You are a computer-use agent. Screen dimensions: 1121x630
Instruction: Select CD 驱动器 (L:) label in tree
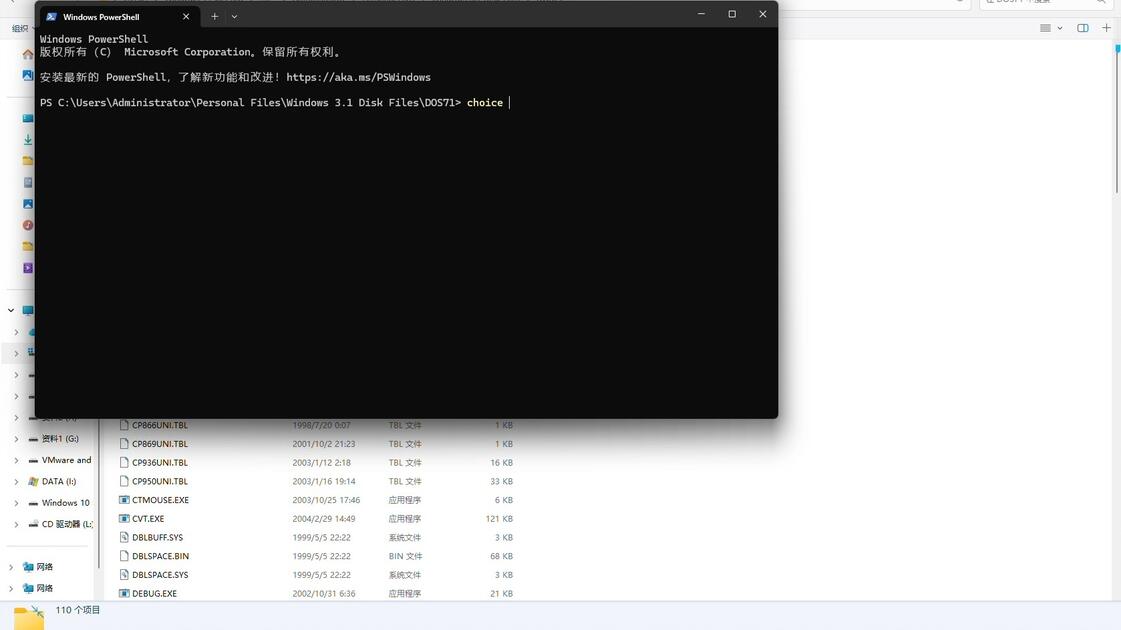[67, 524]
